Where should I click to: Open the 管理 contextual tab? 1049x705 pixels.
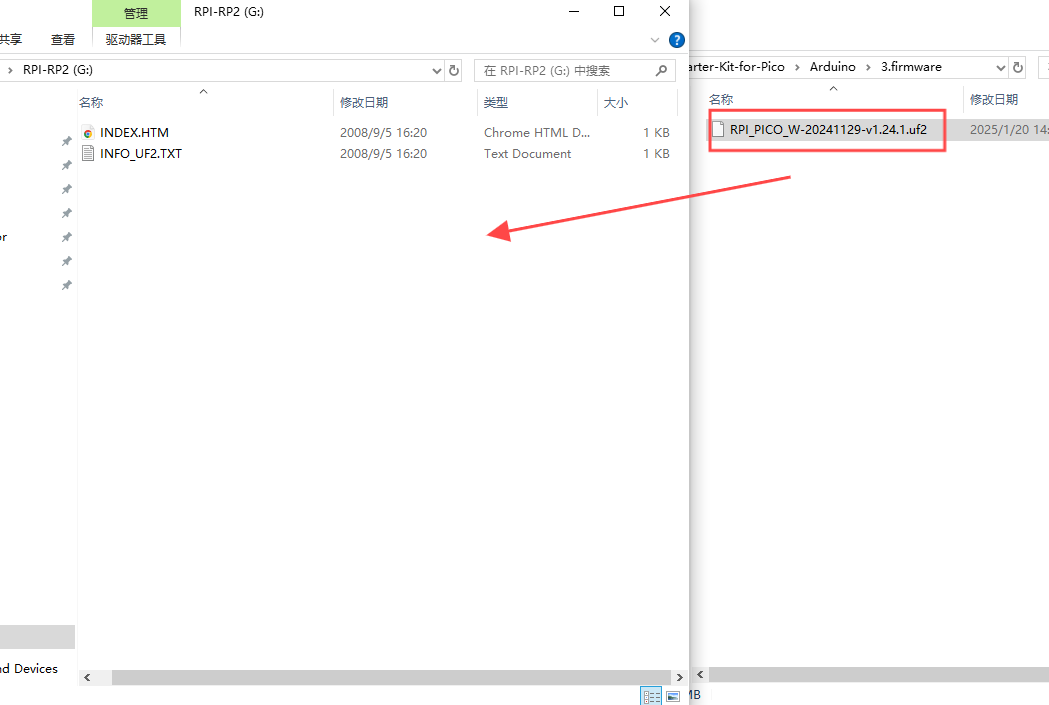coord(136,13)
